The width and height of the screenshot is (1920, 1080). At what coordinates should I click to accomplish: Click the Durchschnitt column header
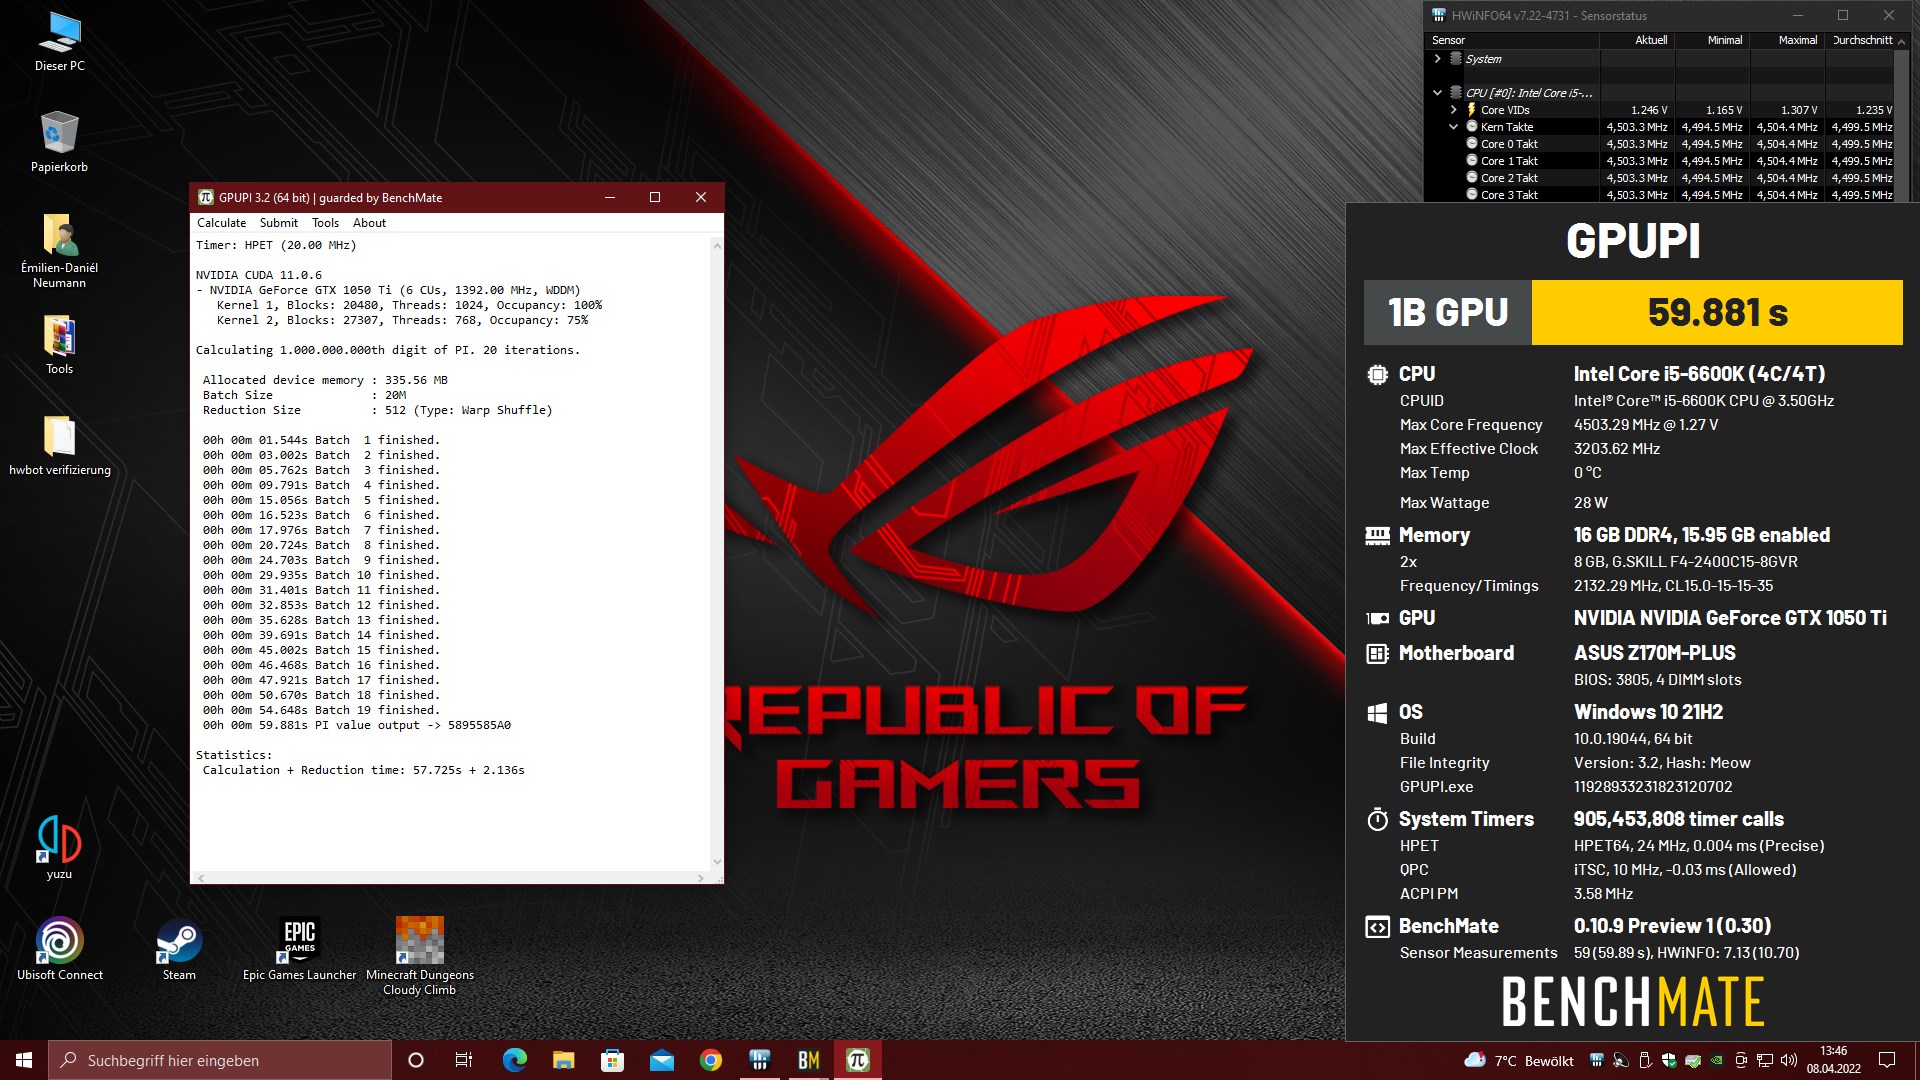[1861, 40]
